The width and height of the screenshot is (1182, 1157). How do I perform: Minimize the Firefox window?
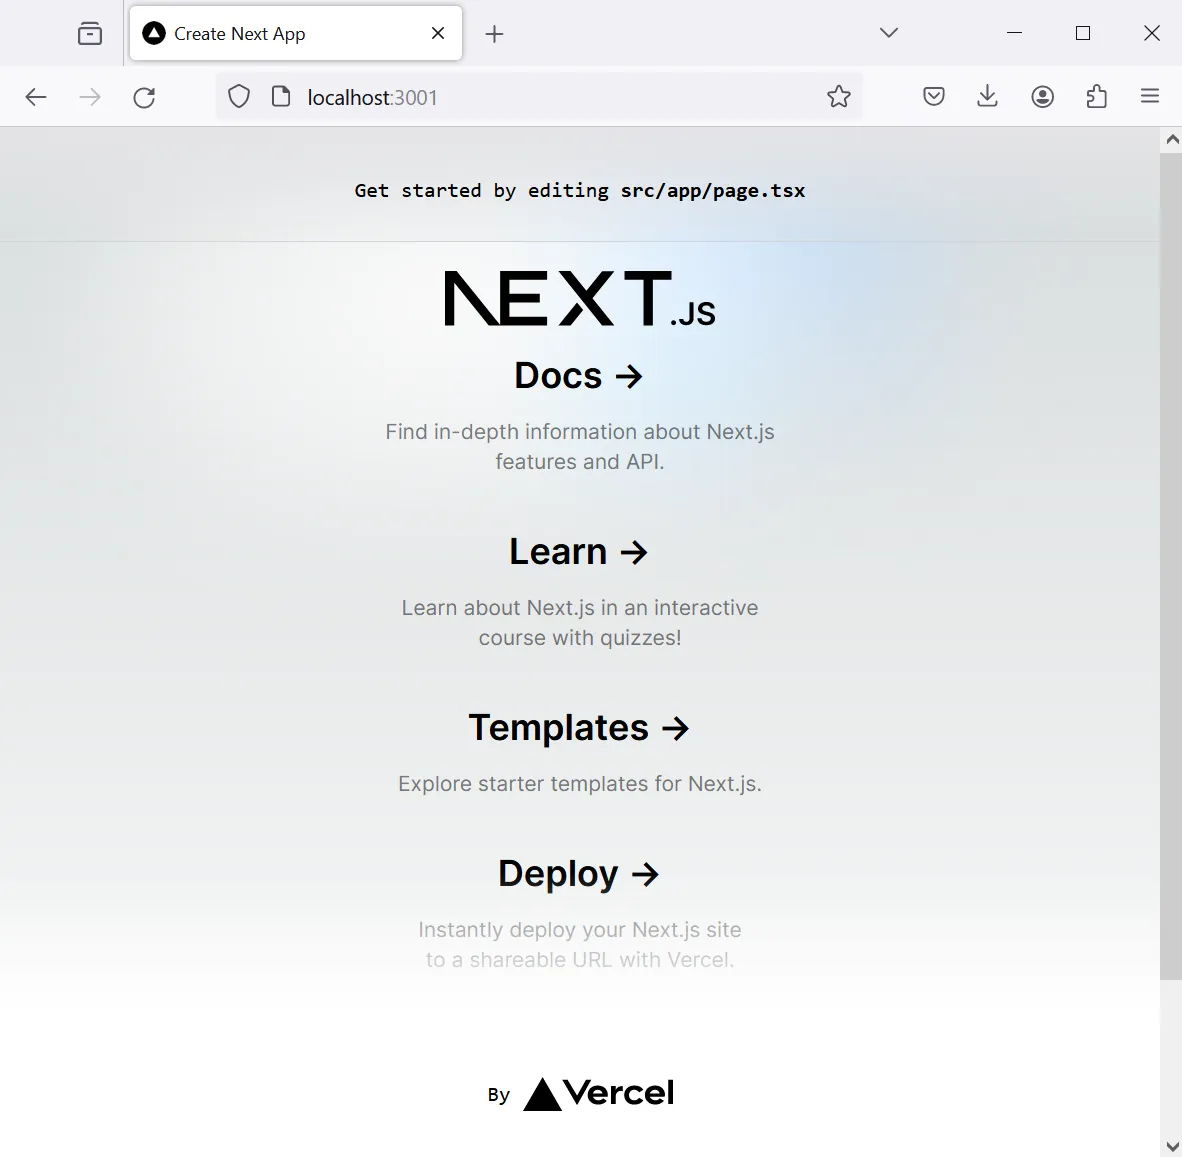point(1015,32)
